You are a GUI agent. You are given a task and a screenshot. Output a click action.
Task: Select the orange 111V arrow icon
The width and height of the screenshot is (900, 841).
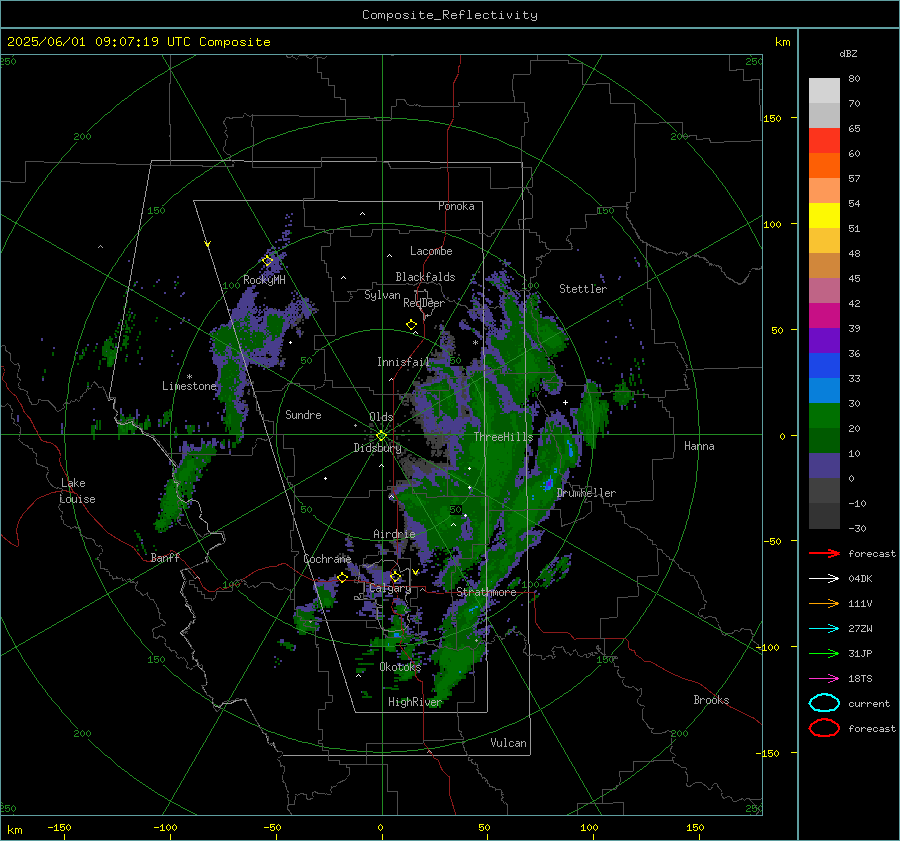[824, 603]
